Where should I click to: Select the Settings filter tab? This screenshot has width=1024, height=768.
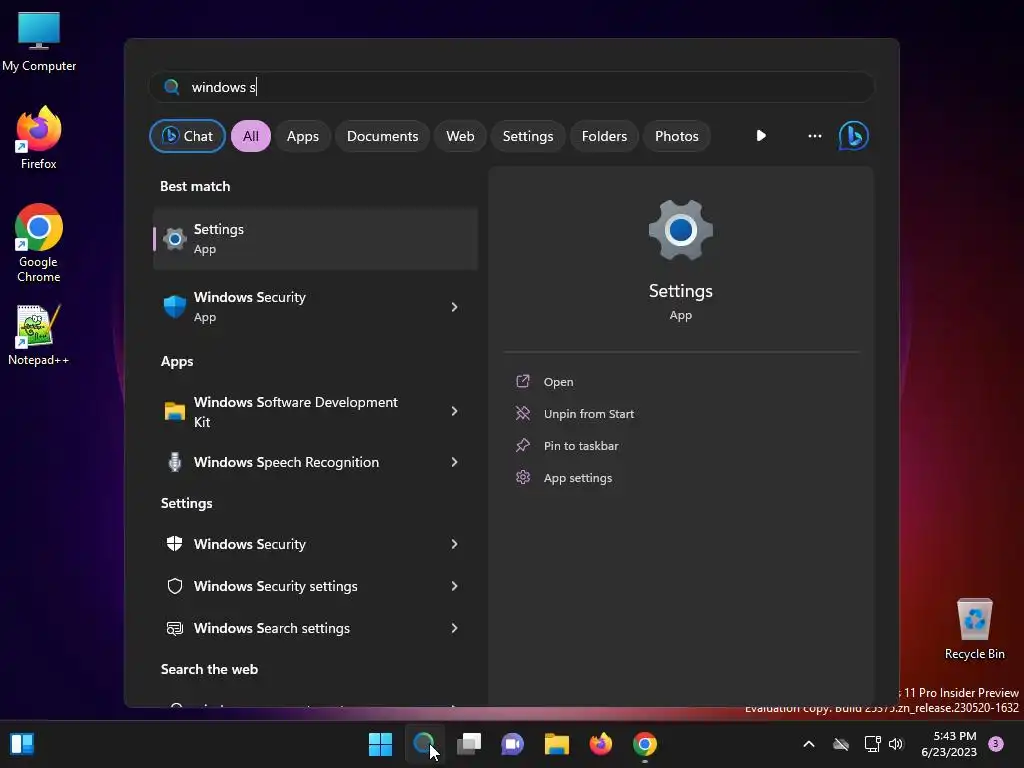pos(528,136)
